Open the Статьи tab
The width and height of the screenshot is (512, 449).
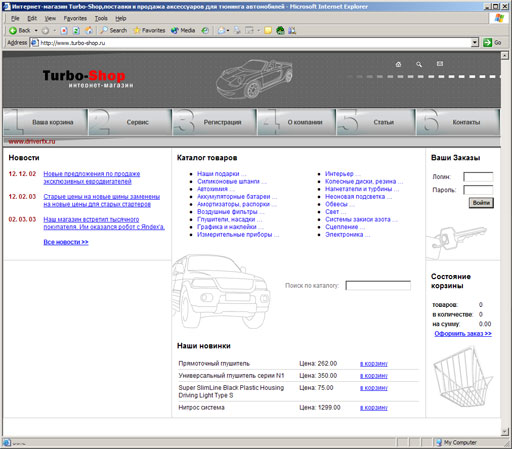376,122
